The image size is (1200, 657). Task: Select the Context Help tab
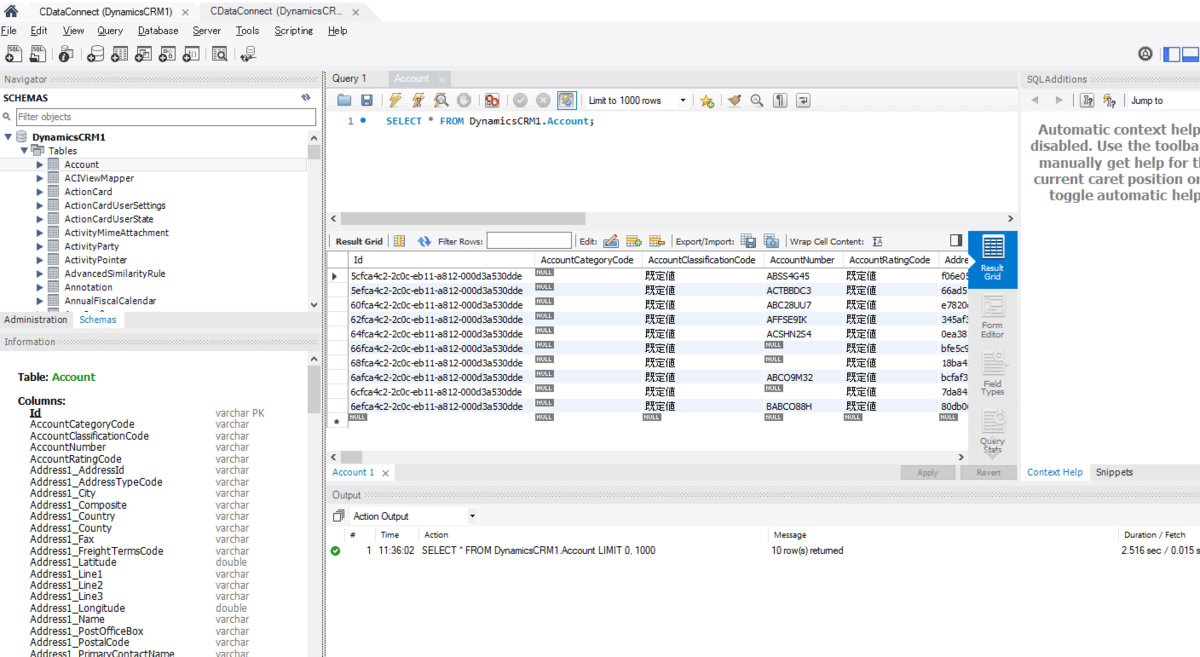(x=1055, y=472)
